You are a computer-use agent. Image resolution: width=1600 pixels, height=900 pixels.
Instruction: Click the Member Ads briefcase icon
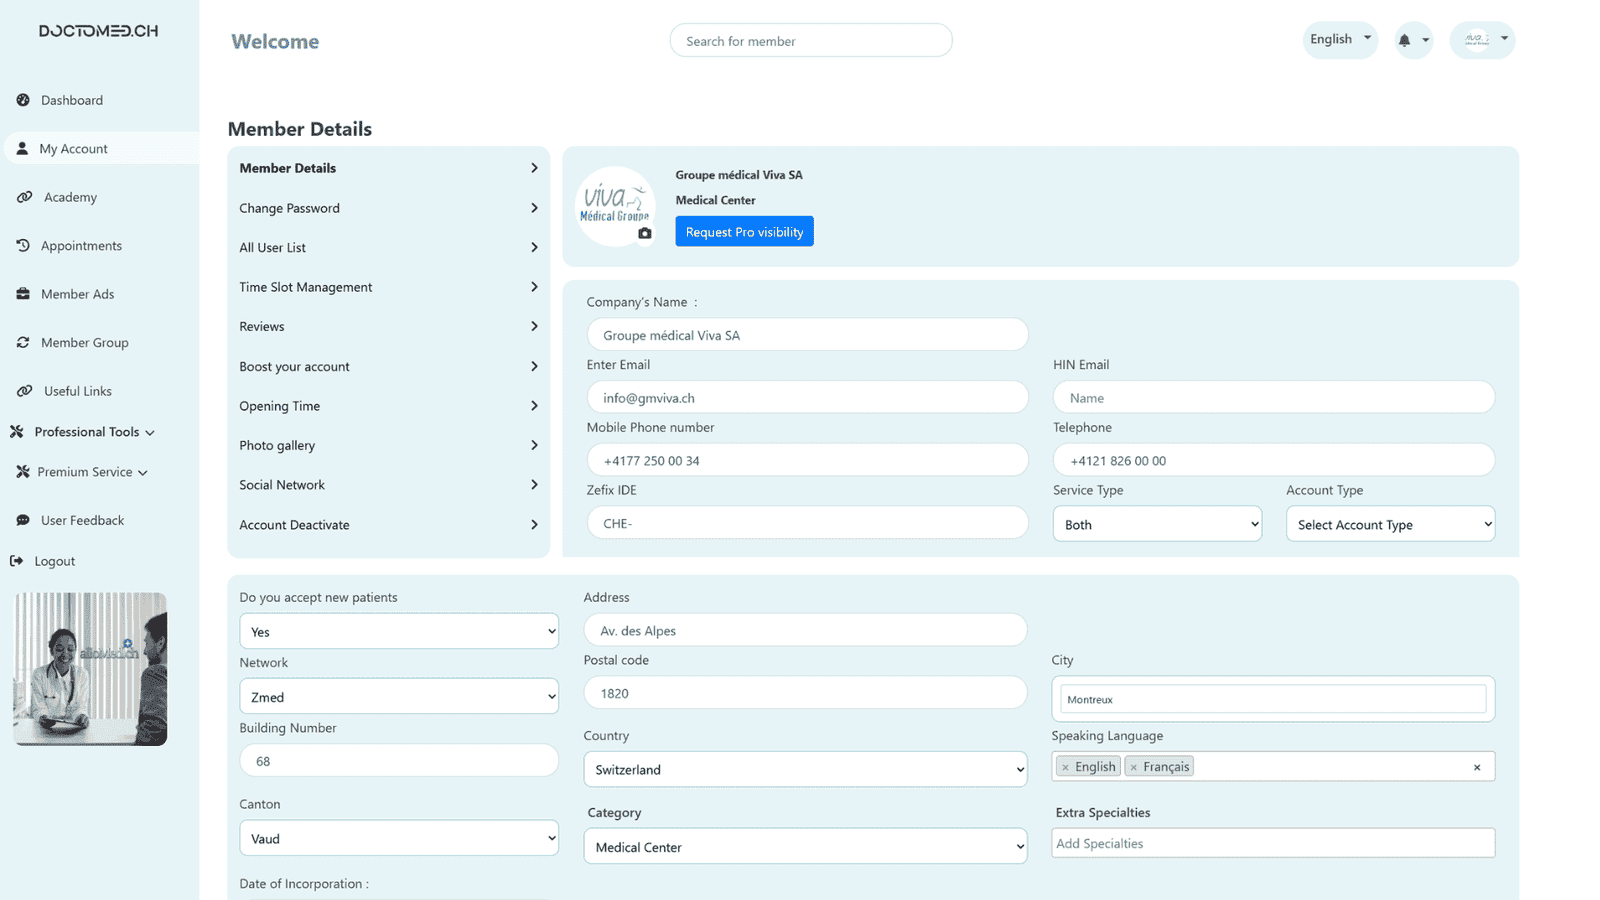[23, 294]
